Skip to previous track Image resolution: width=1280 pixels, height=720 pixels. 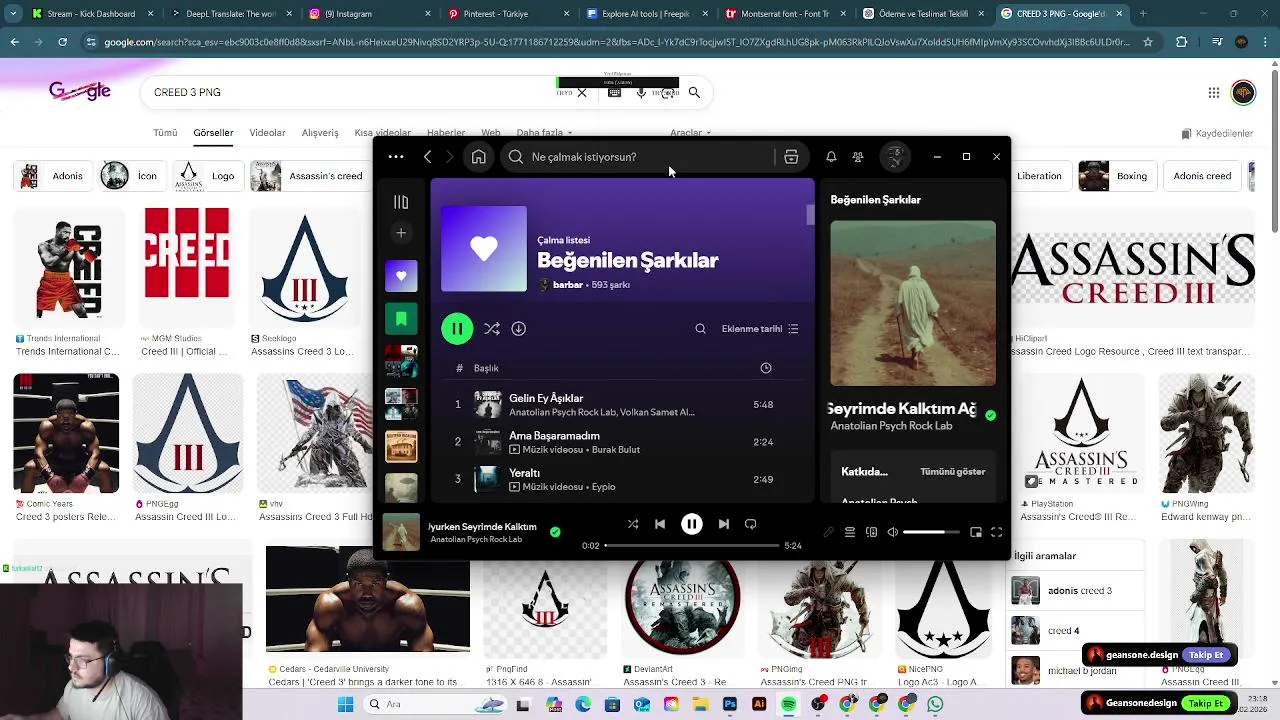click(660, 524)
